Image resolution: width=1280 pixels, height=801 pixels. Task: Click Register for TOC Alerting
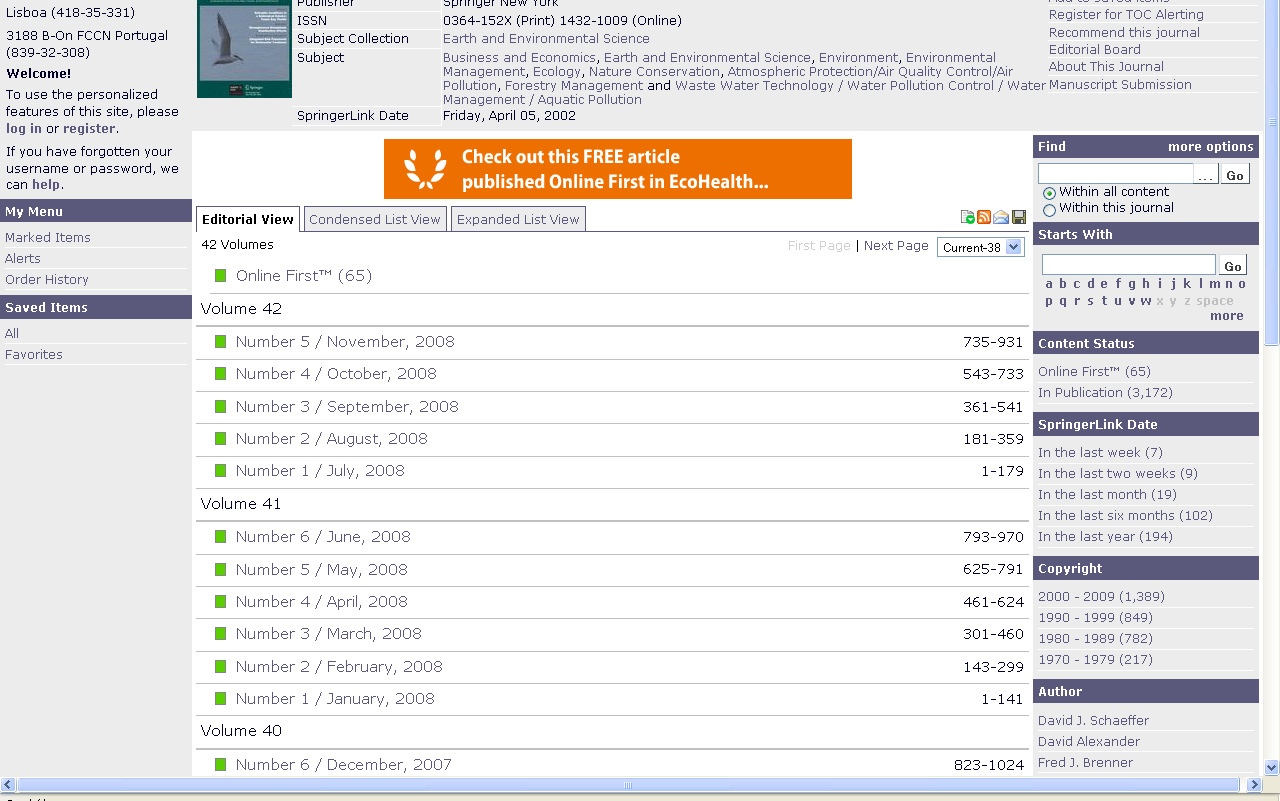1126,14
